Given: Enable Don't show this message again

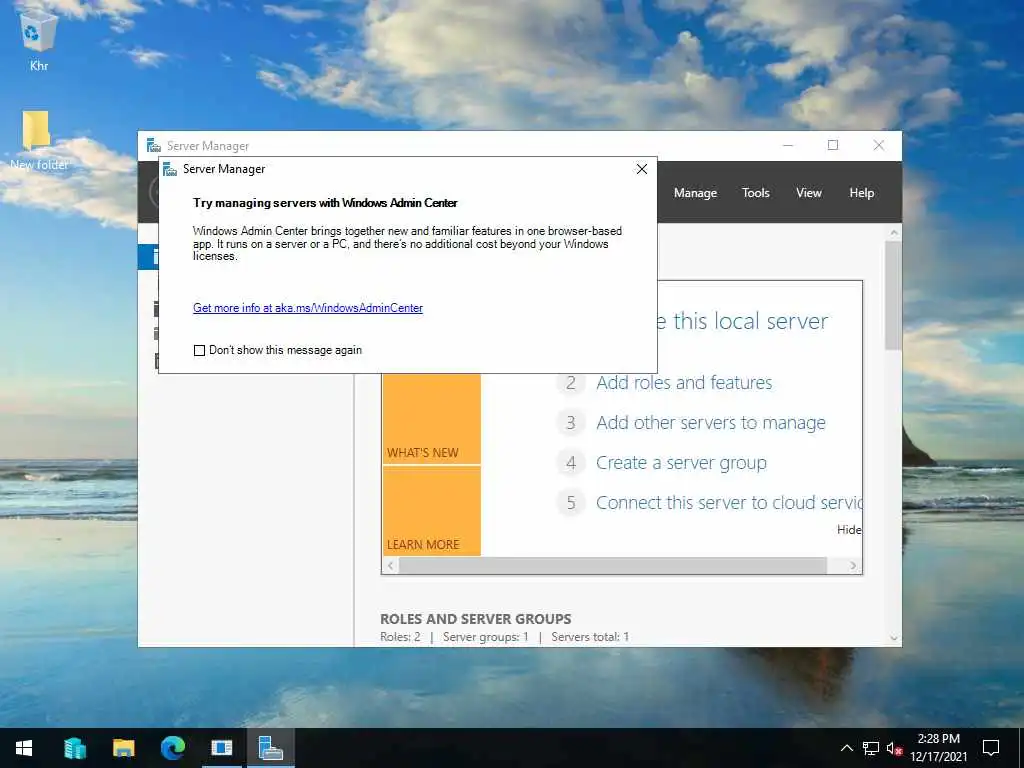Looking at the screenshot, I should point(199,351).
